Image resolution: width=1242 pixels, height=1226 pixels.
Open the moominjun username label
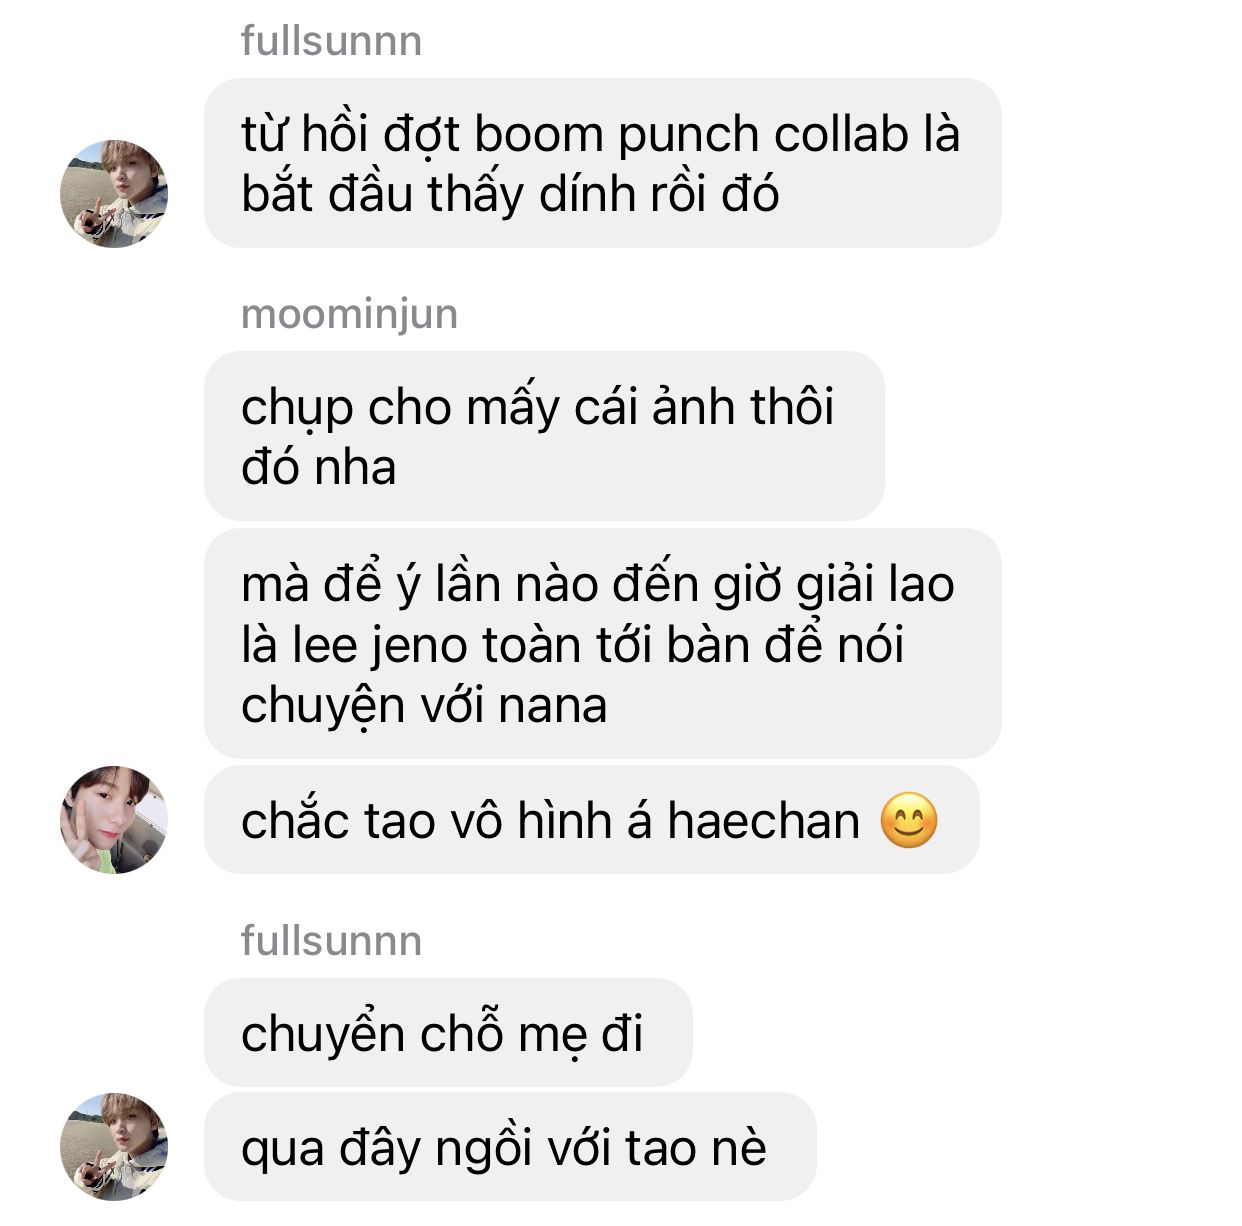tap(349, 314)
